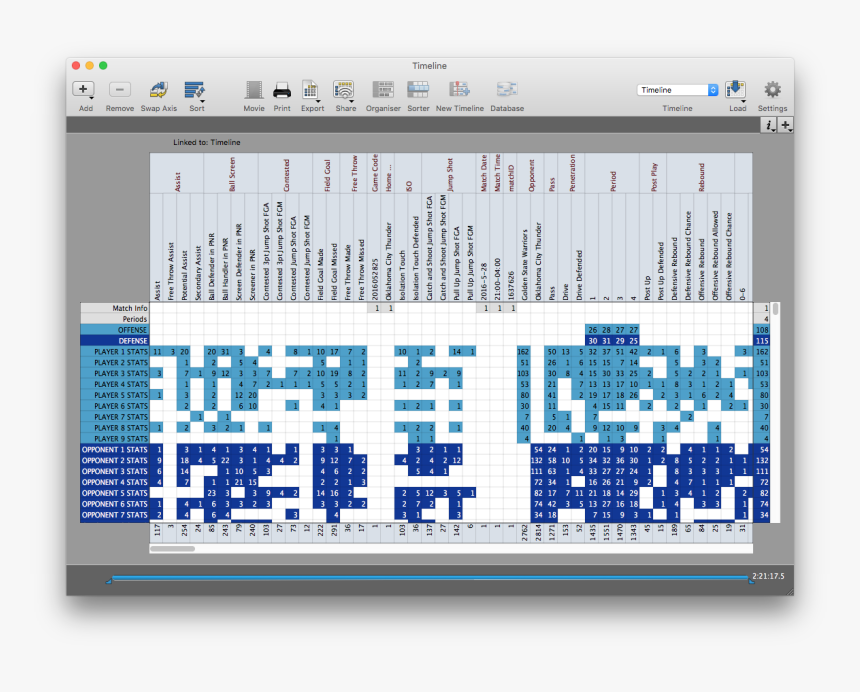Open the Database icon
Image resolution: width=860 pixels, height=692 pixels.
tap(507, 91)
